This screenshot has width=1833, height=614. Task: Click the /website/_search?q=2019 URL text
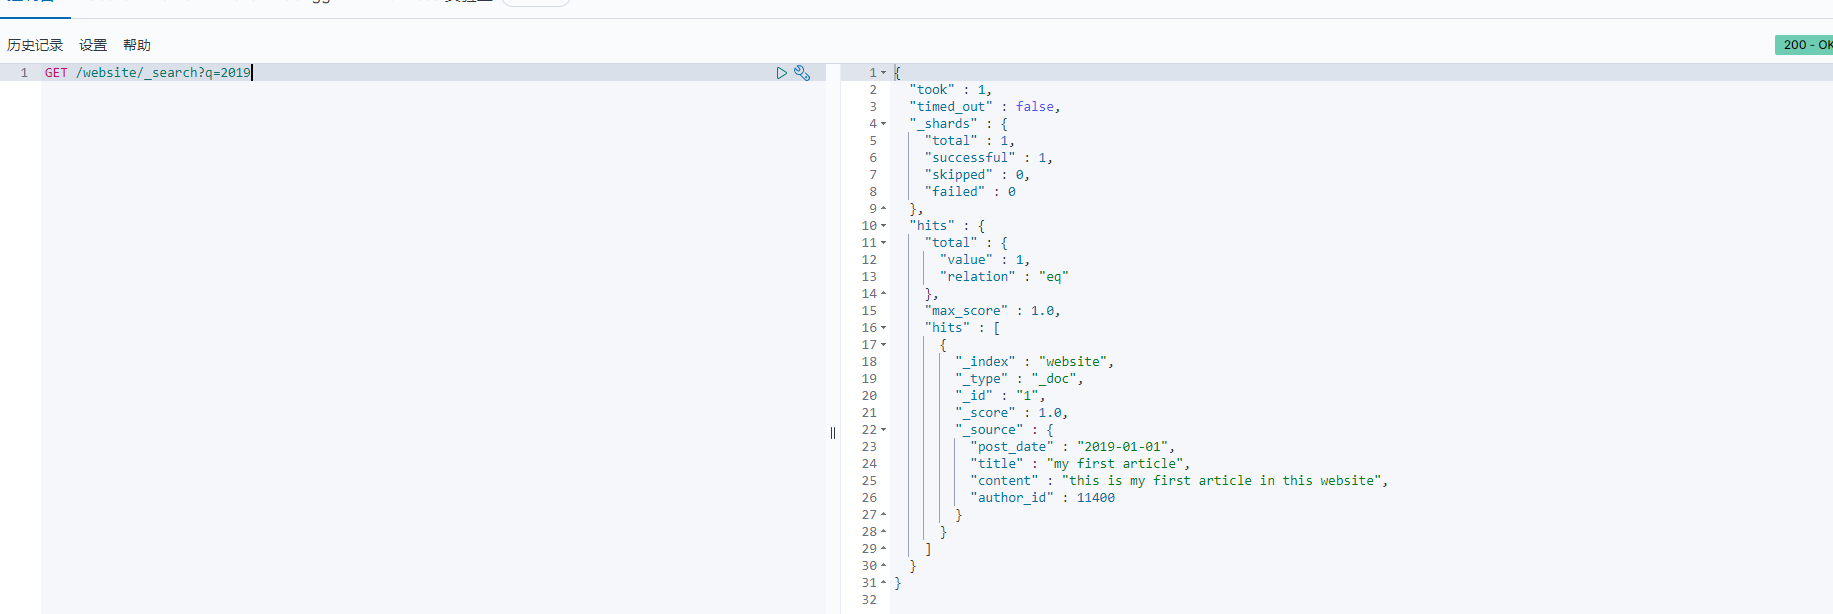tap(163, 73)
